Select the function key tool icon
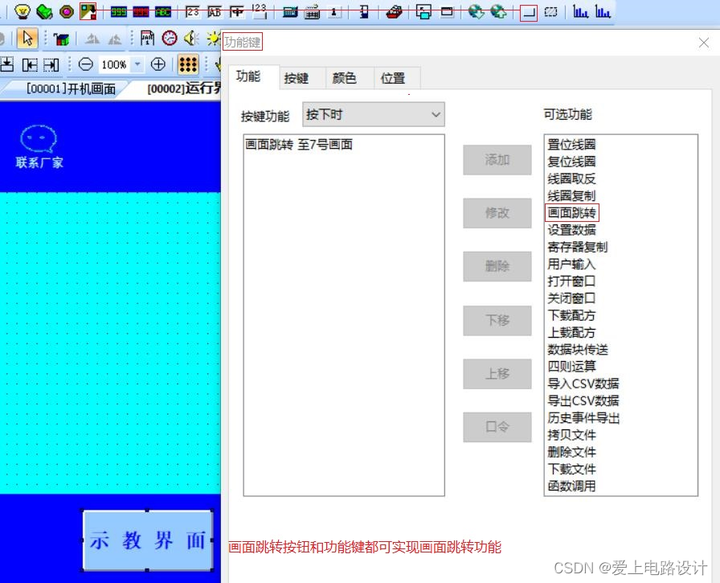The height and width of the screenshot is (583, 720). (529, 12)
